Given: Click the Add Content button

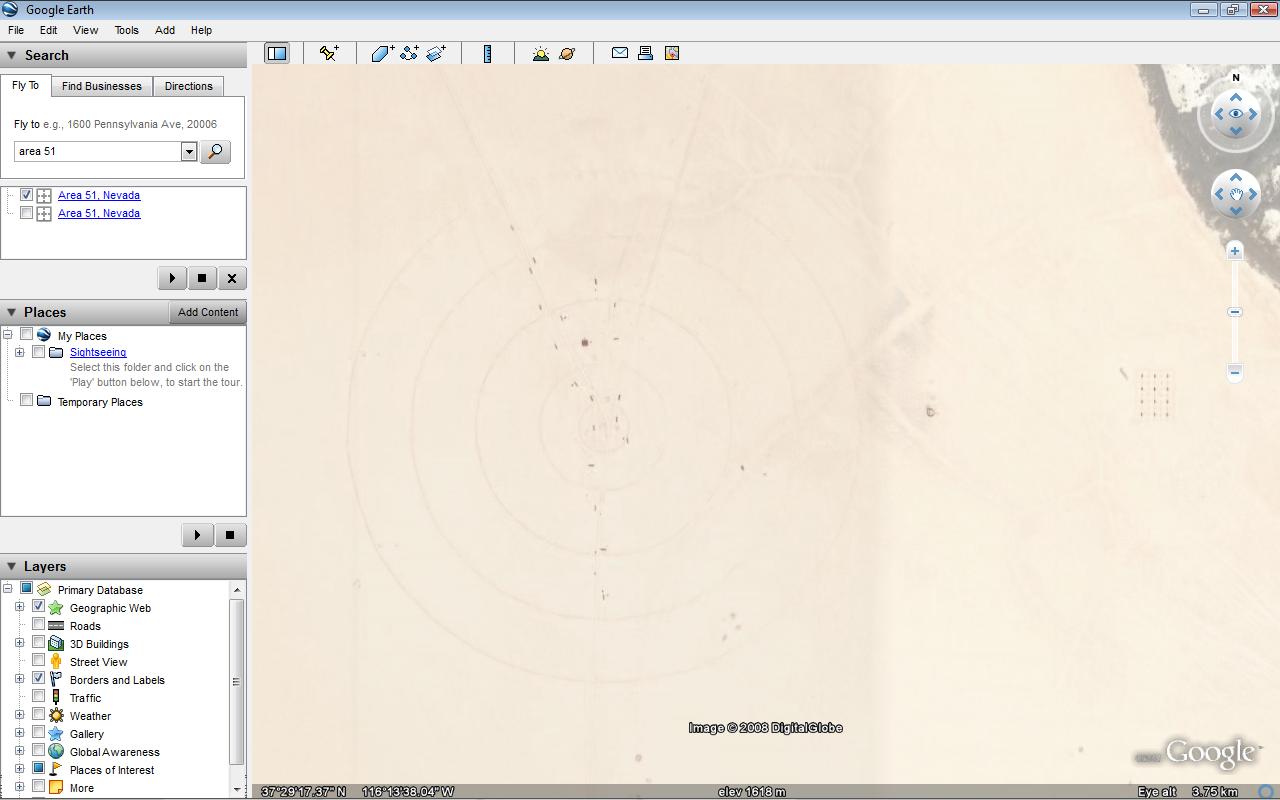Looking at the screenshot, I should (x=208, y=312).
